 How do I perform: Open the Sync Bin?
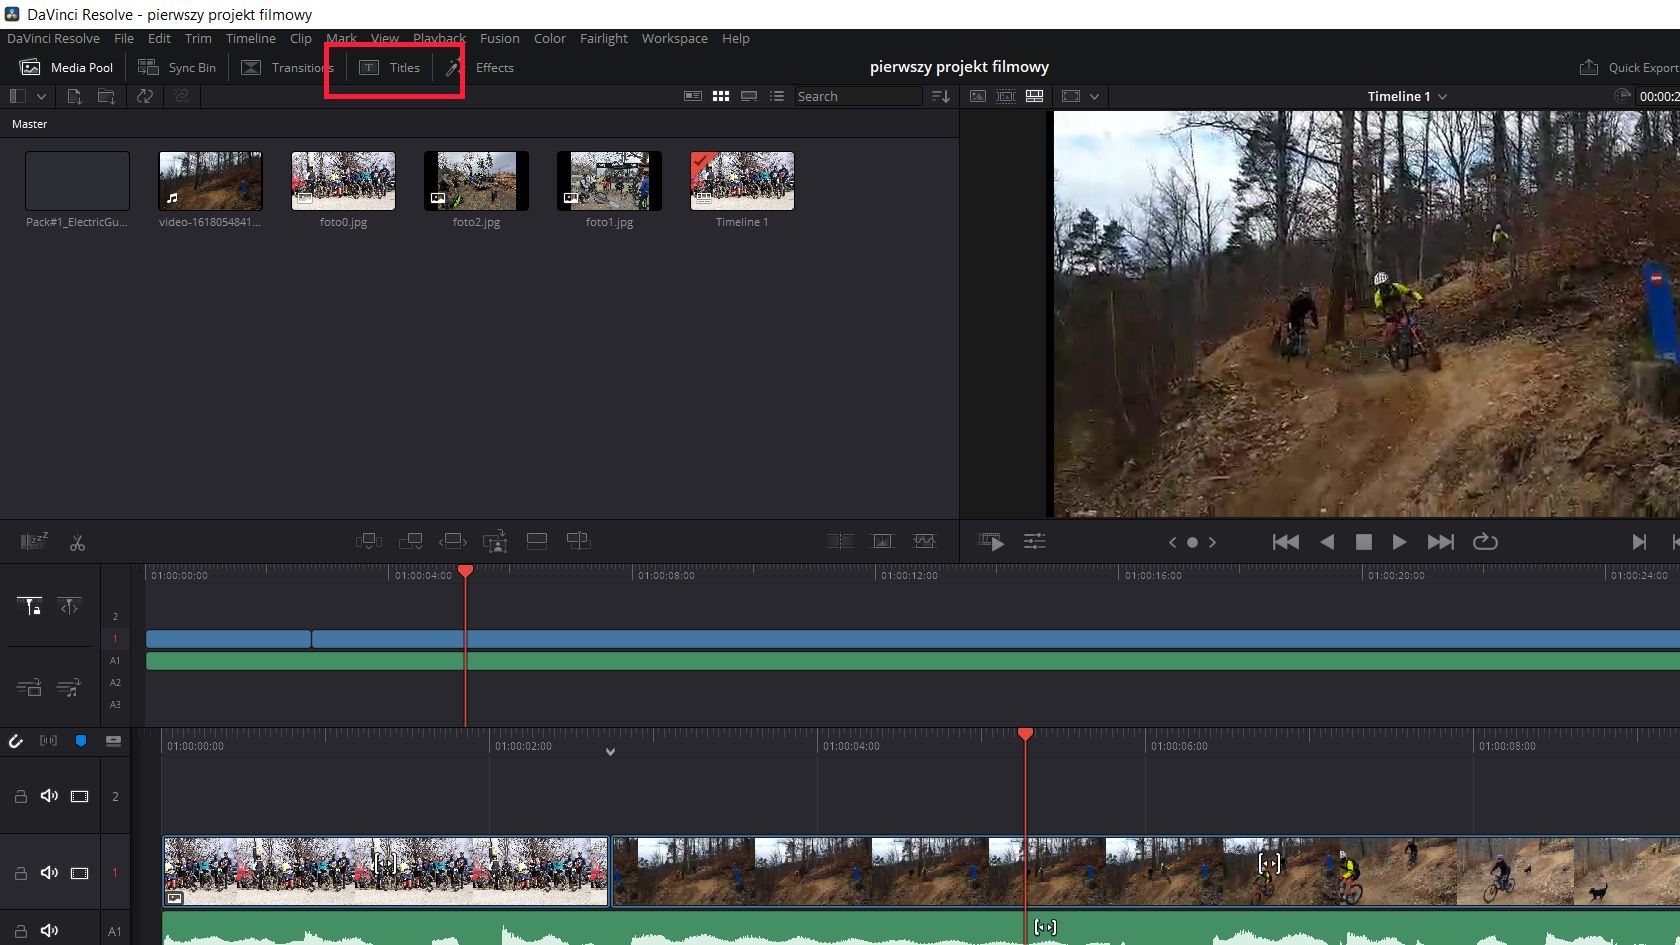[177, 68]
